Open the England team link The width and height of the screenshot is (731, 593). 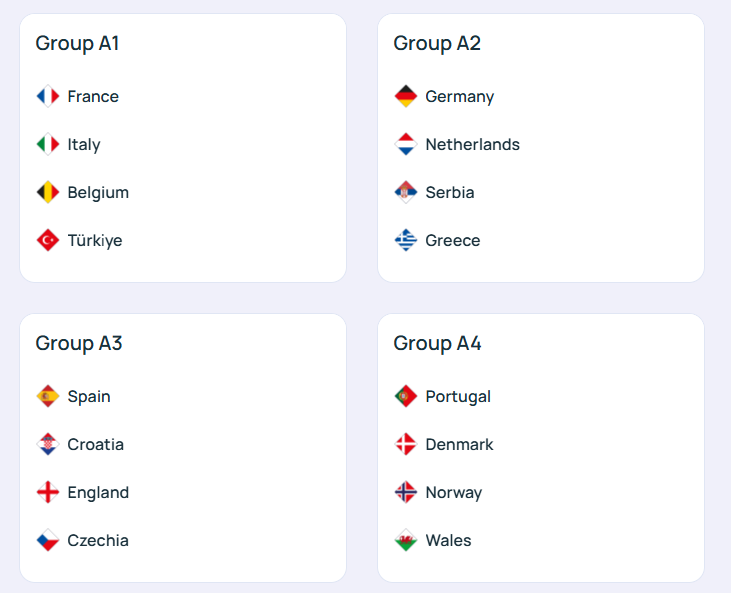pyautogui.click(x=98, y=492)
